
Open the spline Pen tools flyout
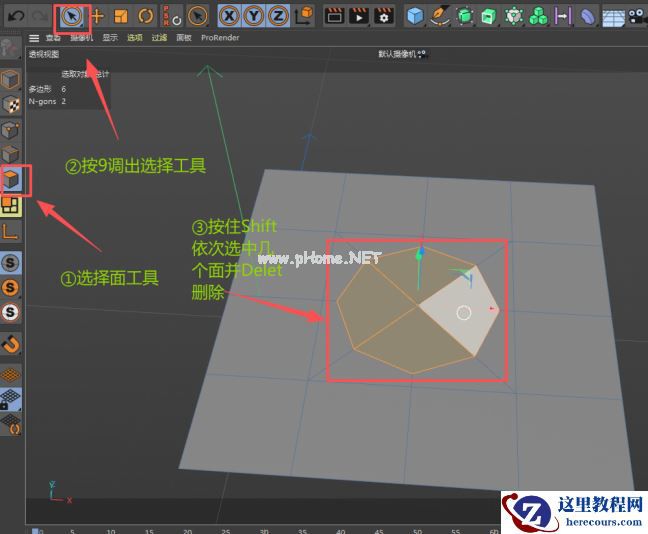click(440, 16)
